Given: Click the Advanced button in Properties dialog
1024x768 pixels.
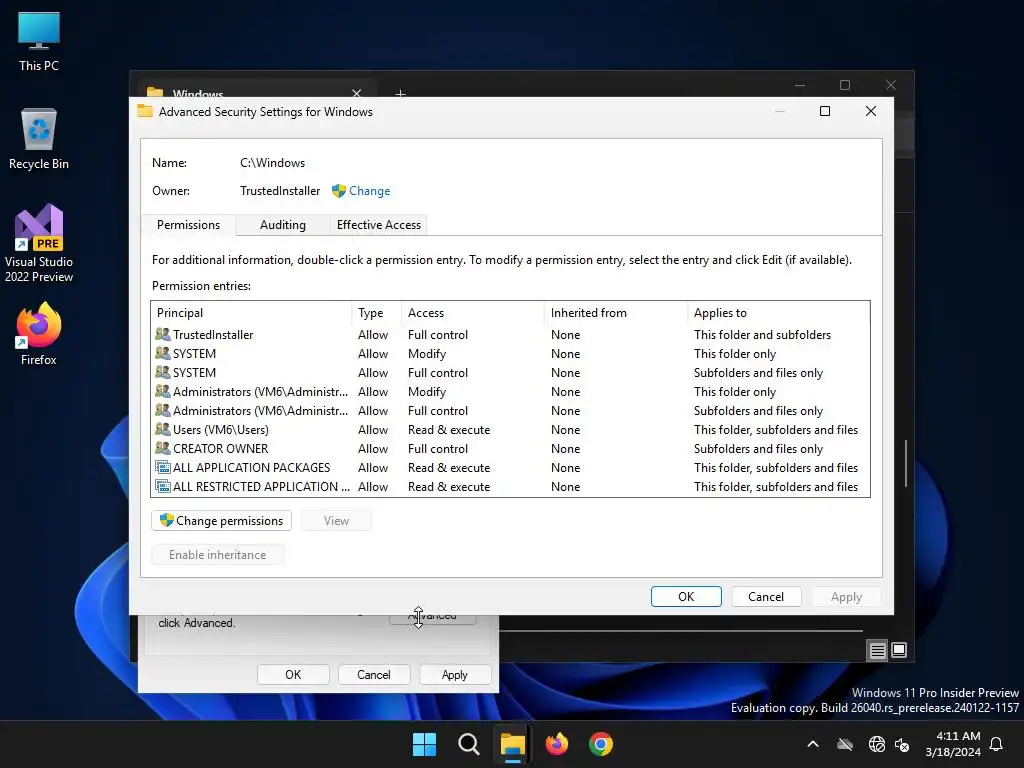Looking at the screenshot, I should [432, 619].
